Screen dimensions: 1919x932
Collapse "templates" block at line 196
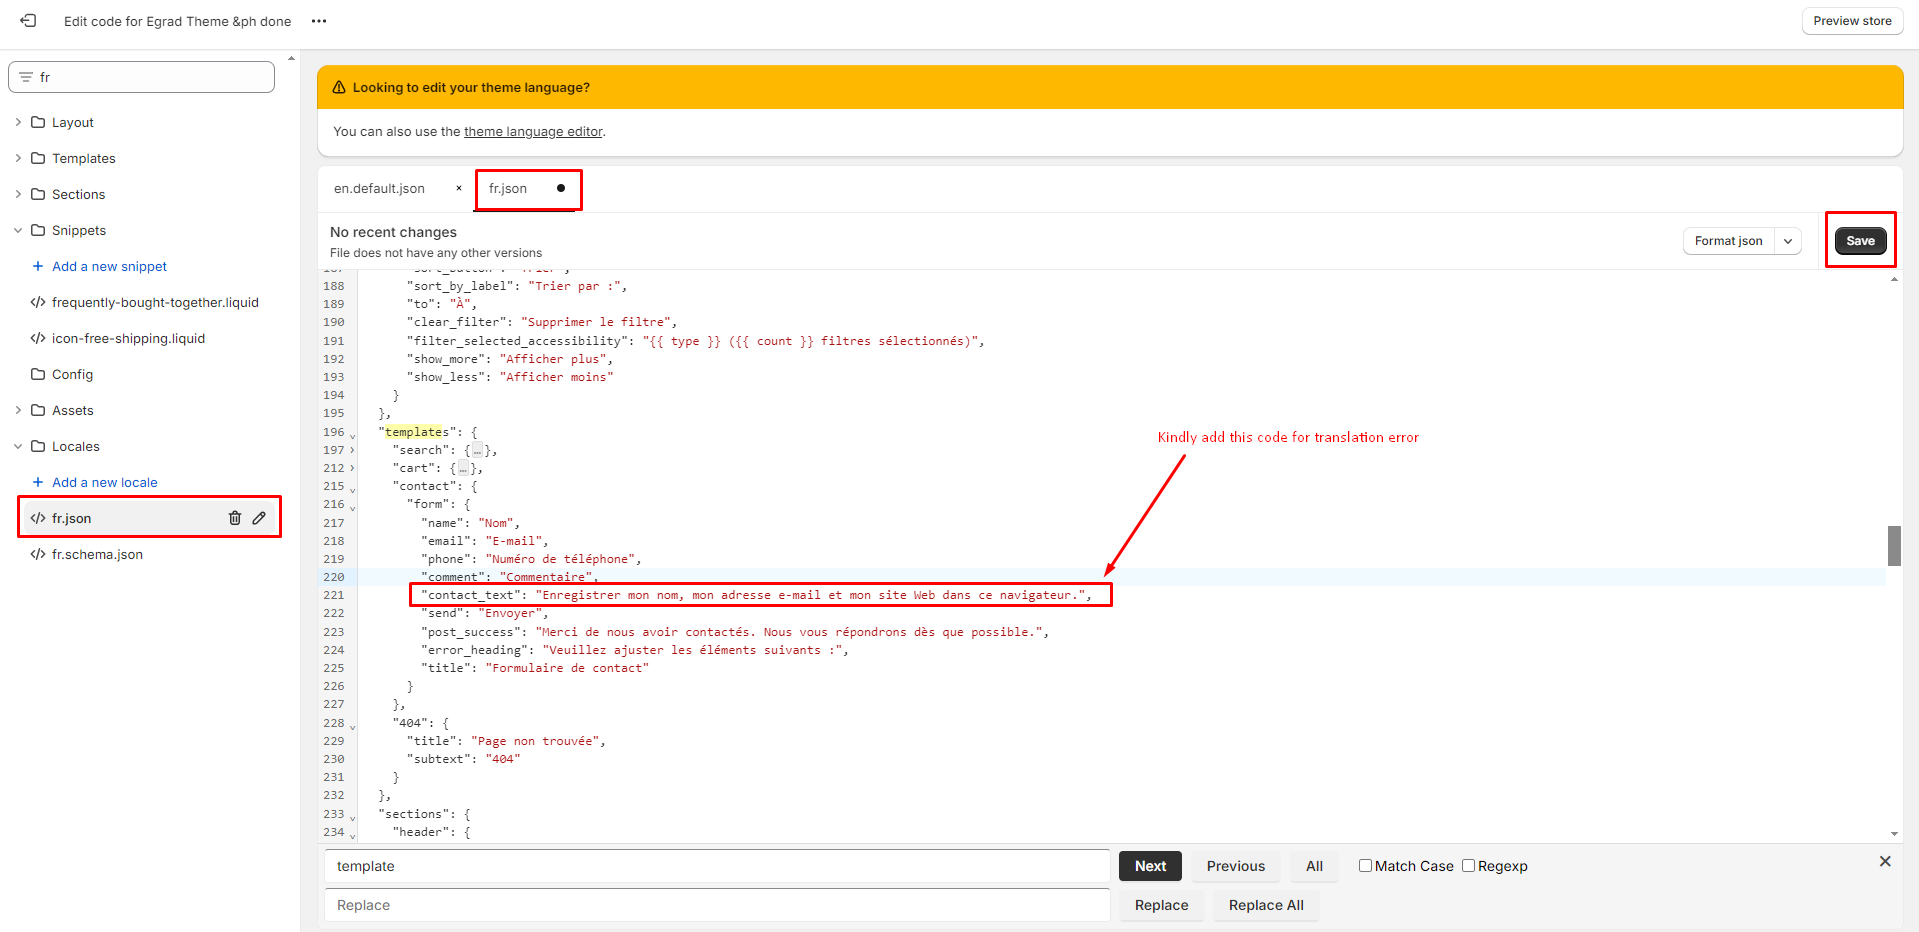pyautogui.click(x=352, y=434)
